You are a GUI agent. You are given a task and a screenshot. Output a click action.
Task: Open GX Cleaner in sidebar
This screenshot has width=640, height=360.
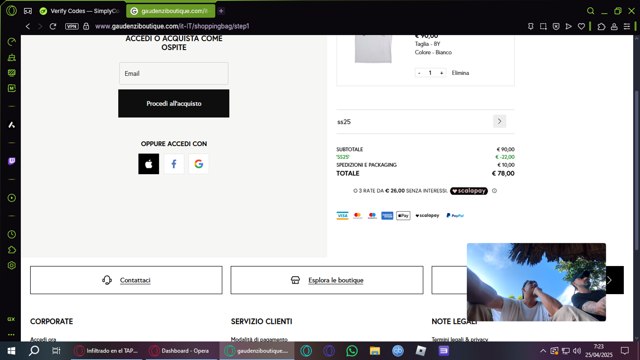point(11,58)
